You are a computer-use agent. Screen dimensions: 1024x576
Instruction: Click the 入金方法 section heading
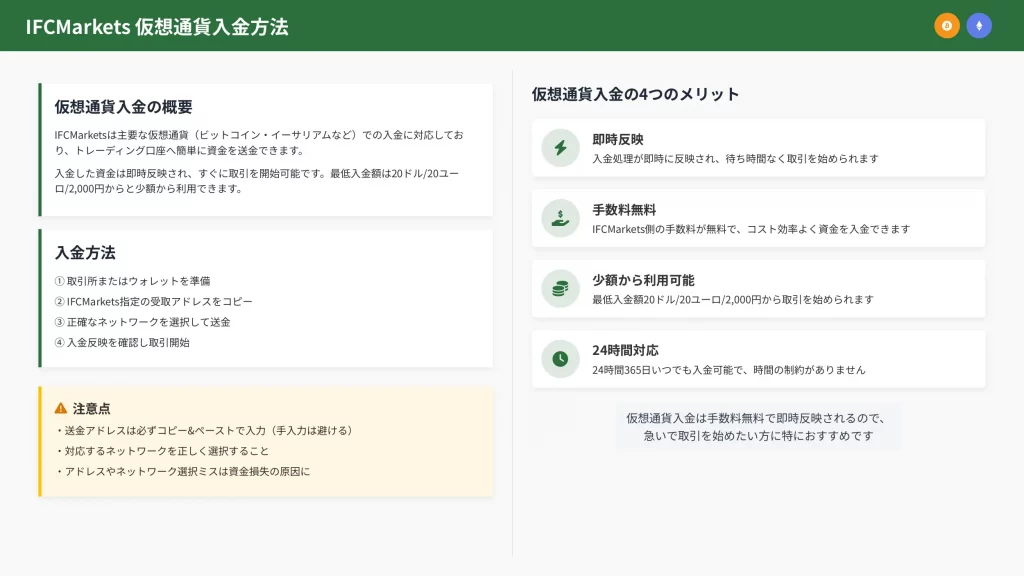tap(85, 253)
